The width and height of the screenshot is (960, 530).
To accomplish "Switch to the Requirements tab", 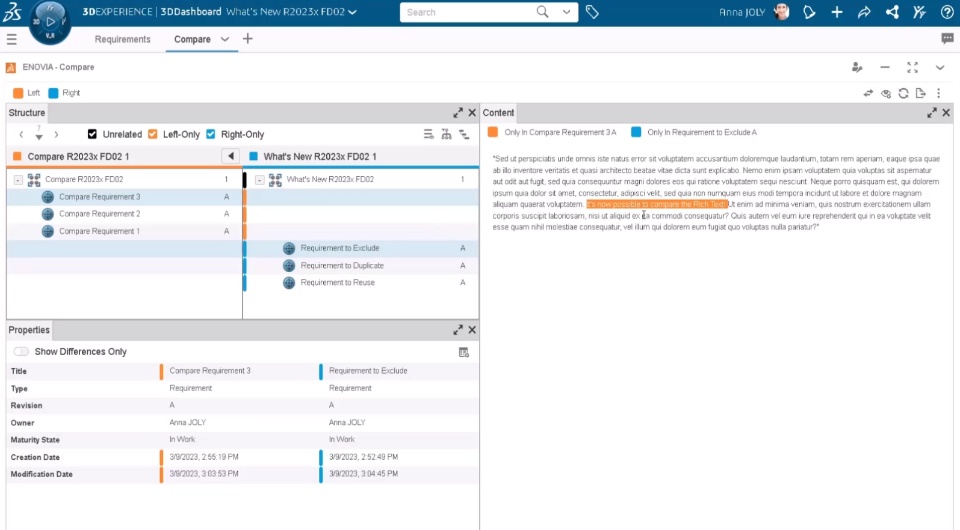I will pyautogui.click(x=122, y=39).
